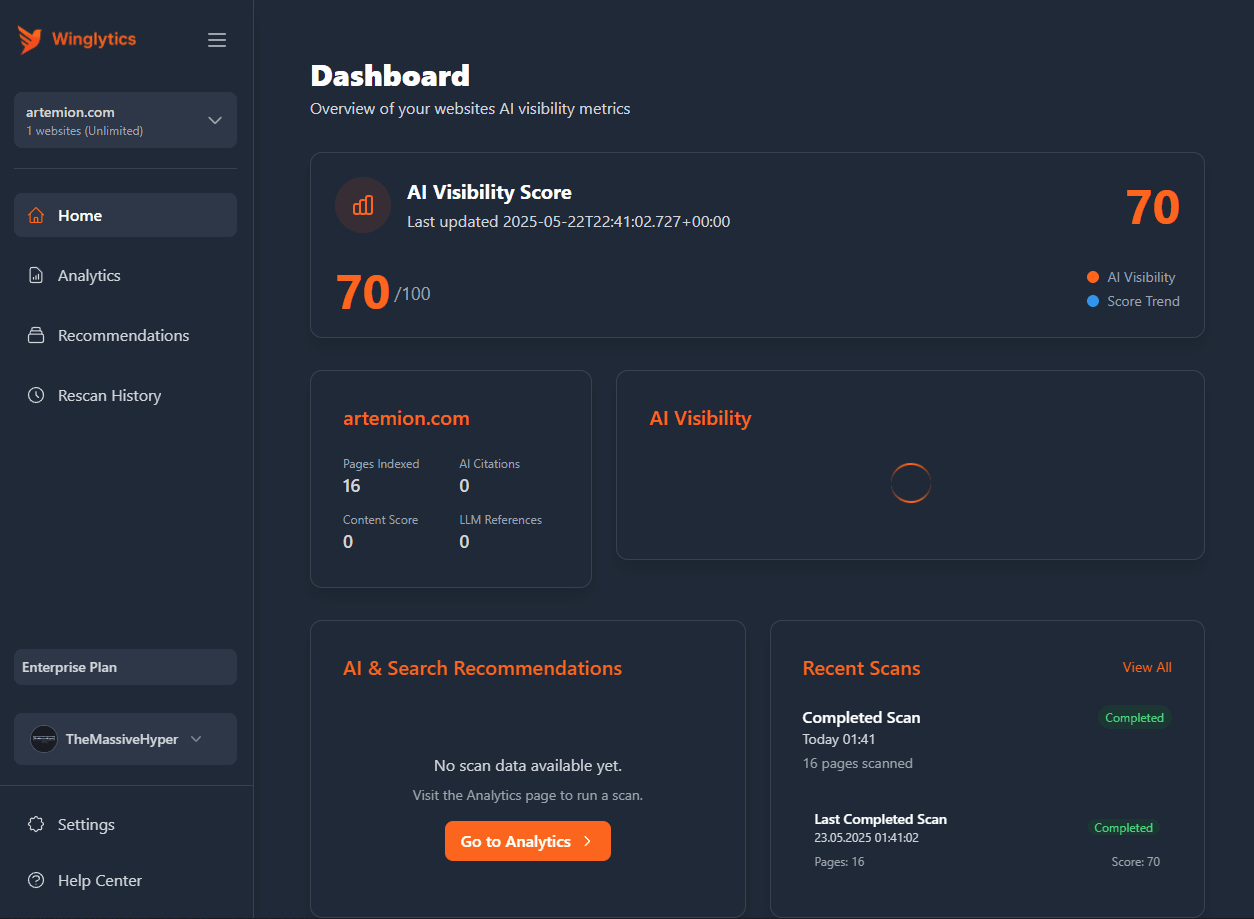This screenshot has width=1254, height=919.
Task: Toggle the hamburger sidebar menu icon
Action: click(x=217, y=40)
